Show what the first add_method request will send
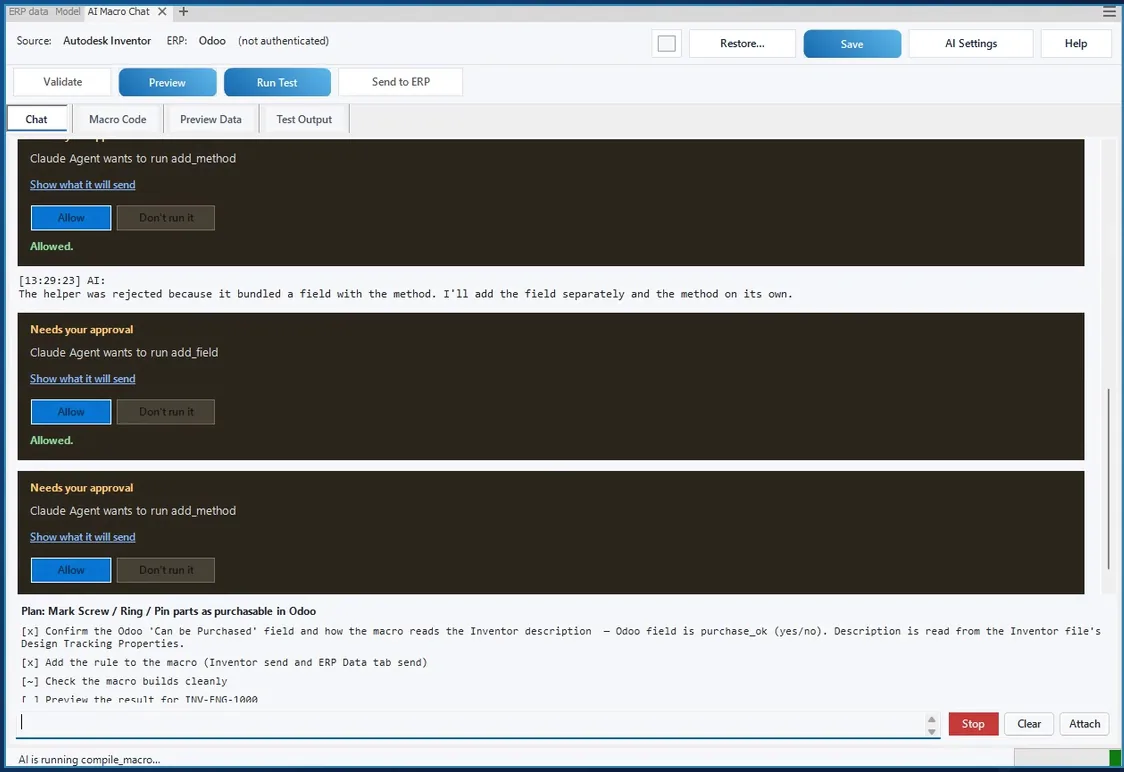 click(82, 184)
